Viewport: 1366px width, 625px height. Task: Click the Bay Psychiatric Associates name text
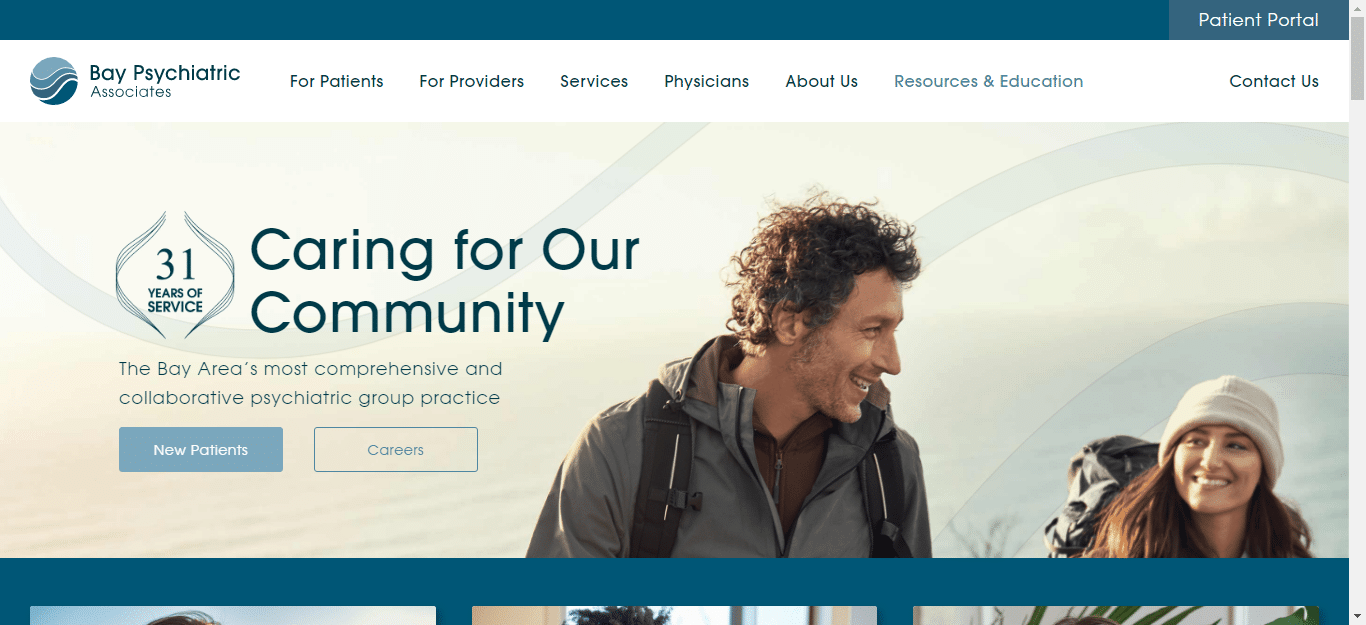tap(165, 81)
